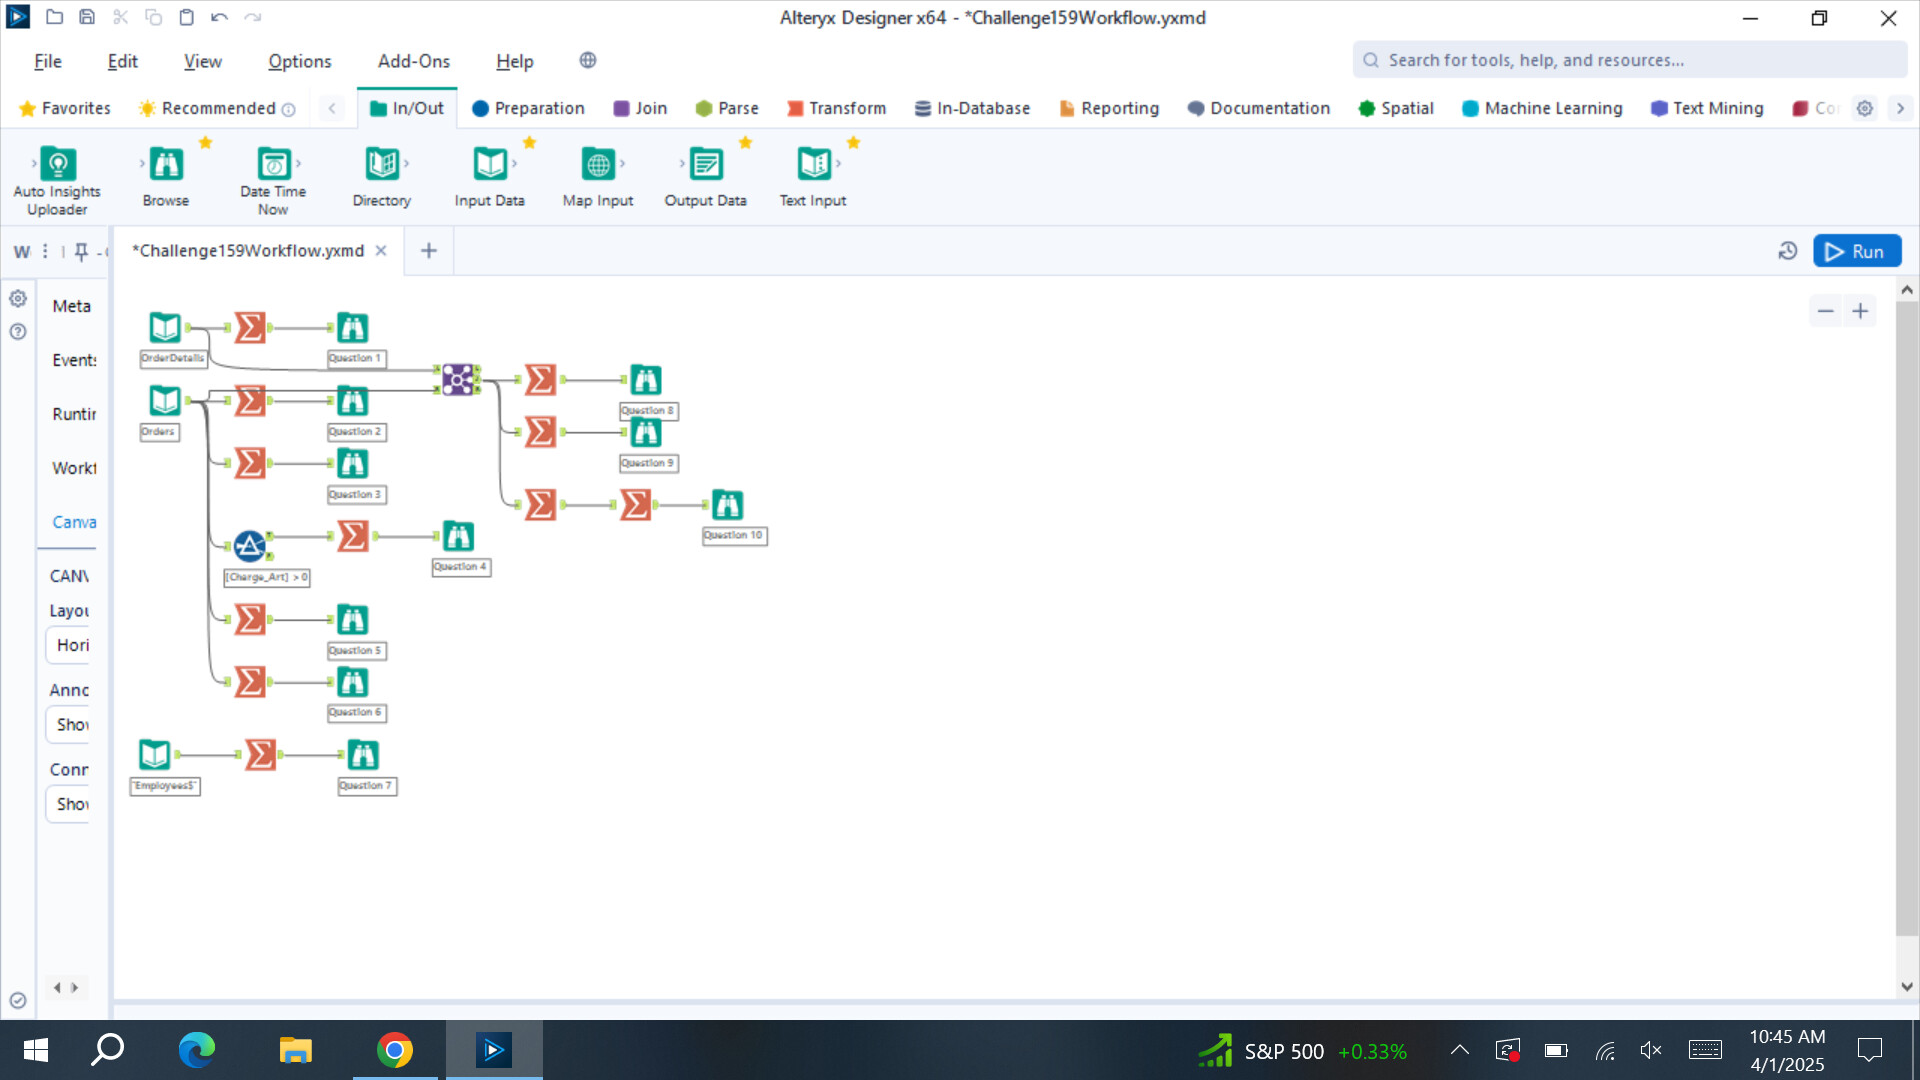Open the Annotations Show dropdown
The height and width of the screenshot is (1080, 1920).
[x=70, y=724]
